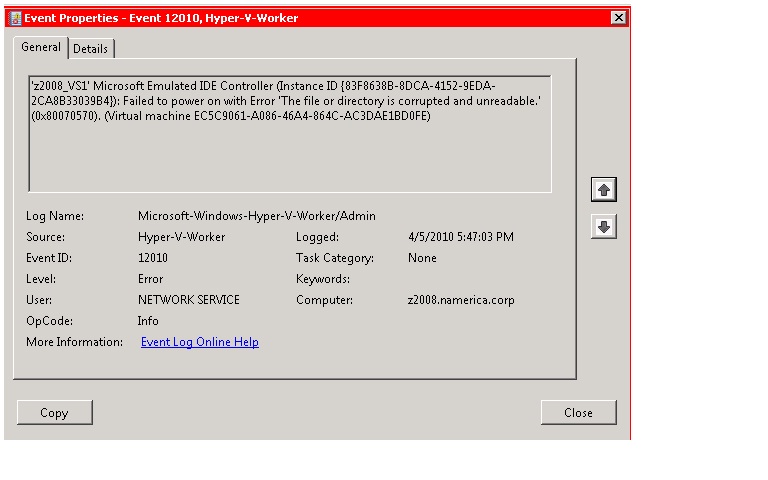The image size is (768, 480).
Task: Click the Task Category: label
Action: click(x=335, y=258)
